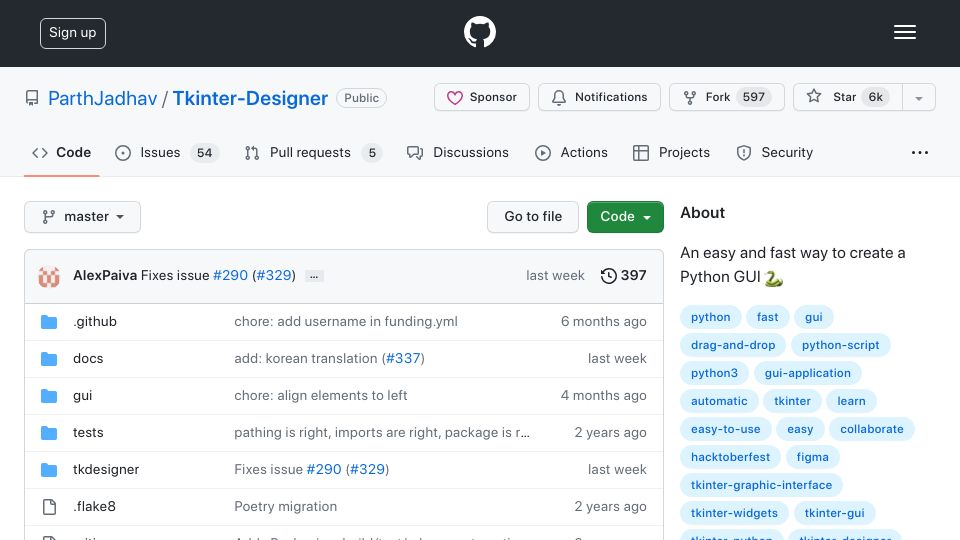The image size is (960, 540).
Task: Switch to the Code tab
Action: point(62,152)
